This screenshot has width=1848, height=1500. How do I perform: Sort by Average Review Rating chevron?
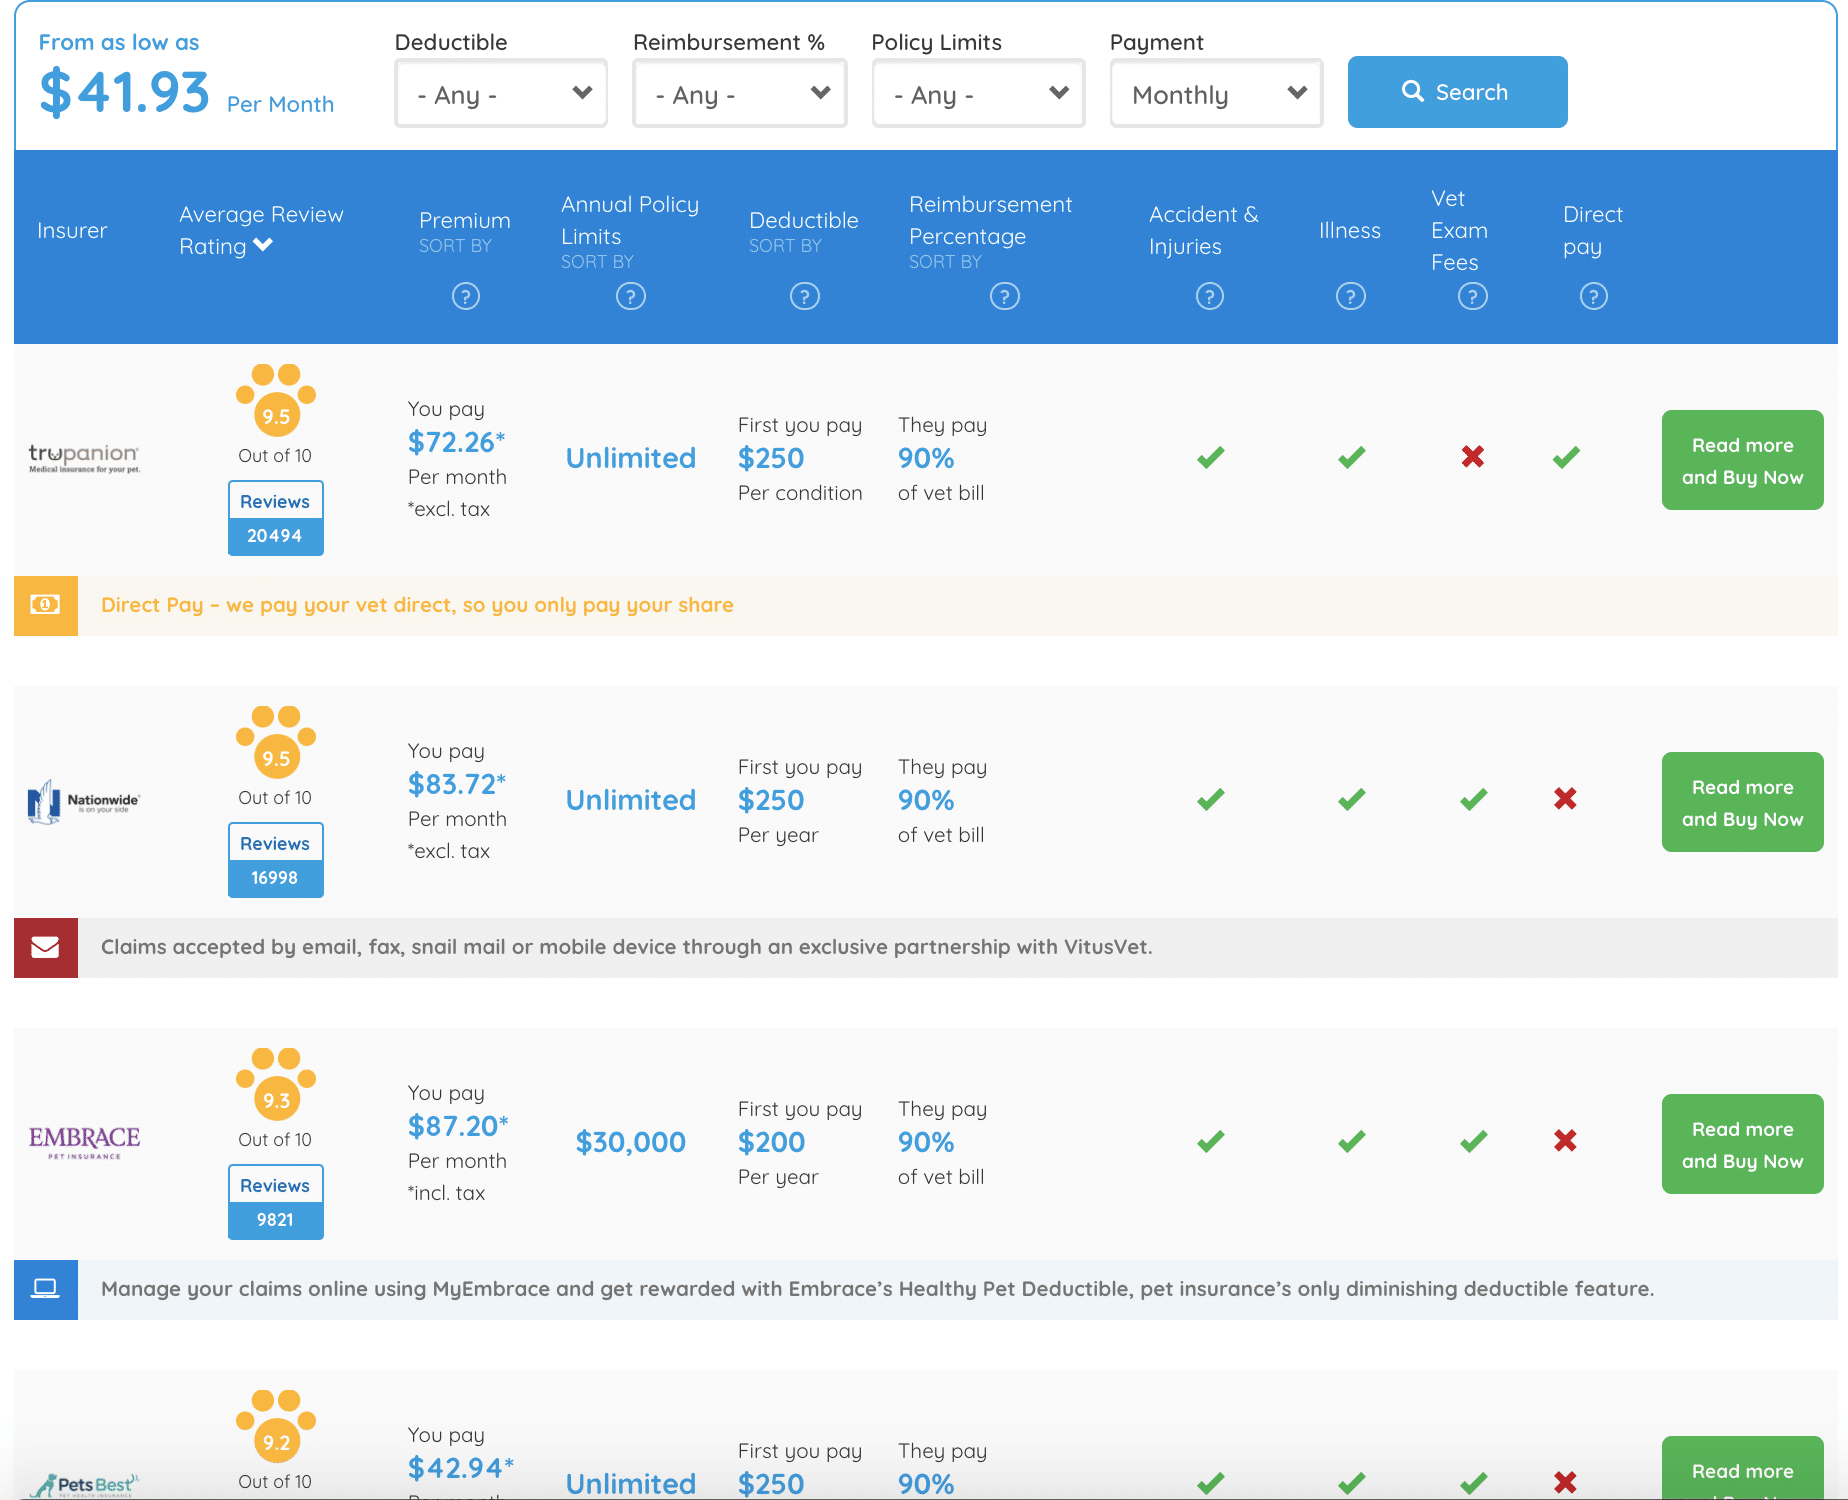click(263, 245)
